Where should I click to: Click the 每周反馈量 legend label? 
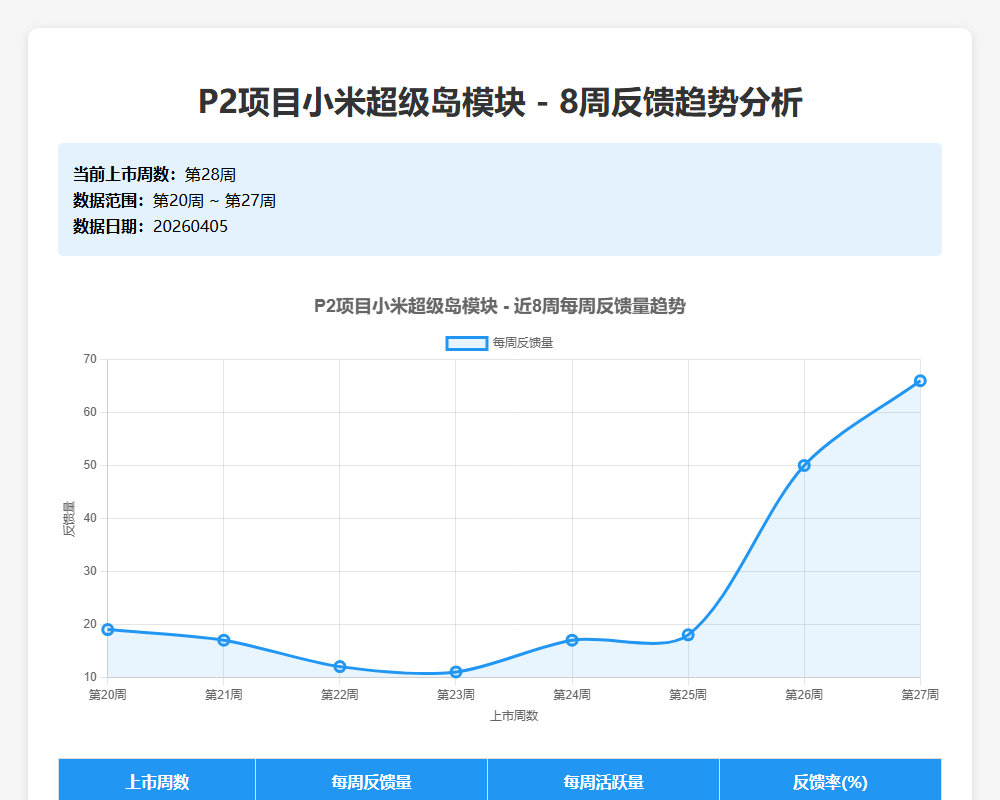click(x=522, y=343)
